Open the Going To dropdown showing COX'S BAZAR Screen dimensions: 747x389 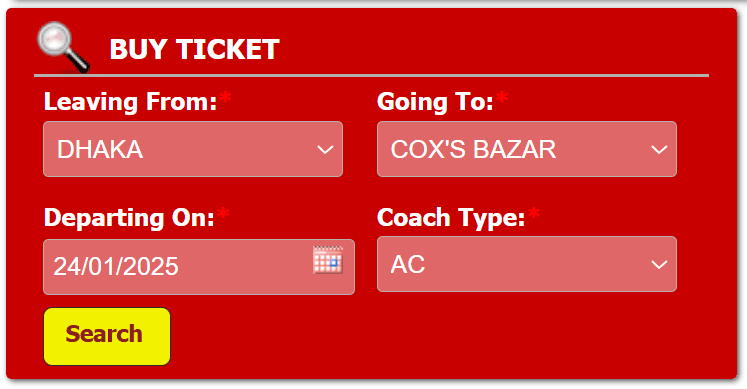click(527, 149)
